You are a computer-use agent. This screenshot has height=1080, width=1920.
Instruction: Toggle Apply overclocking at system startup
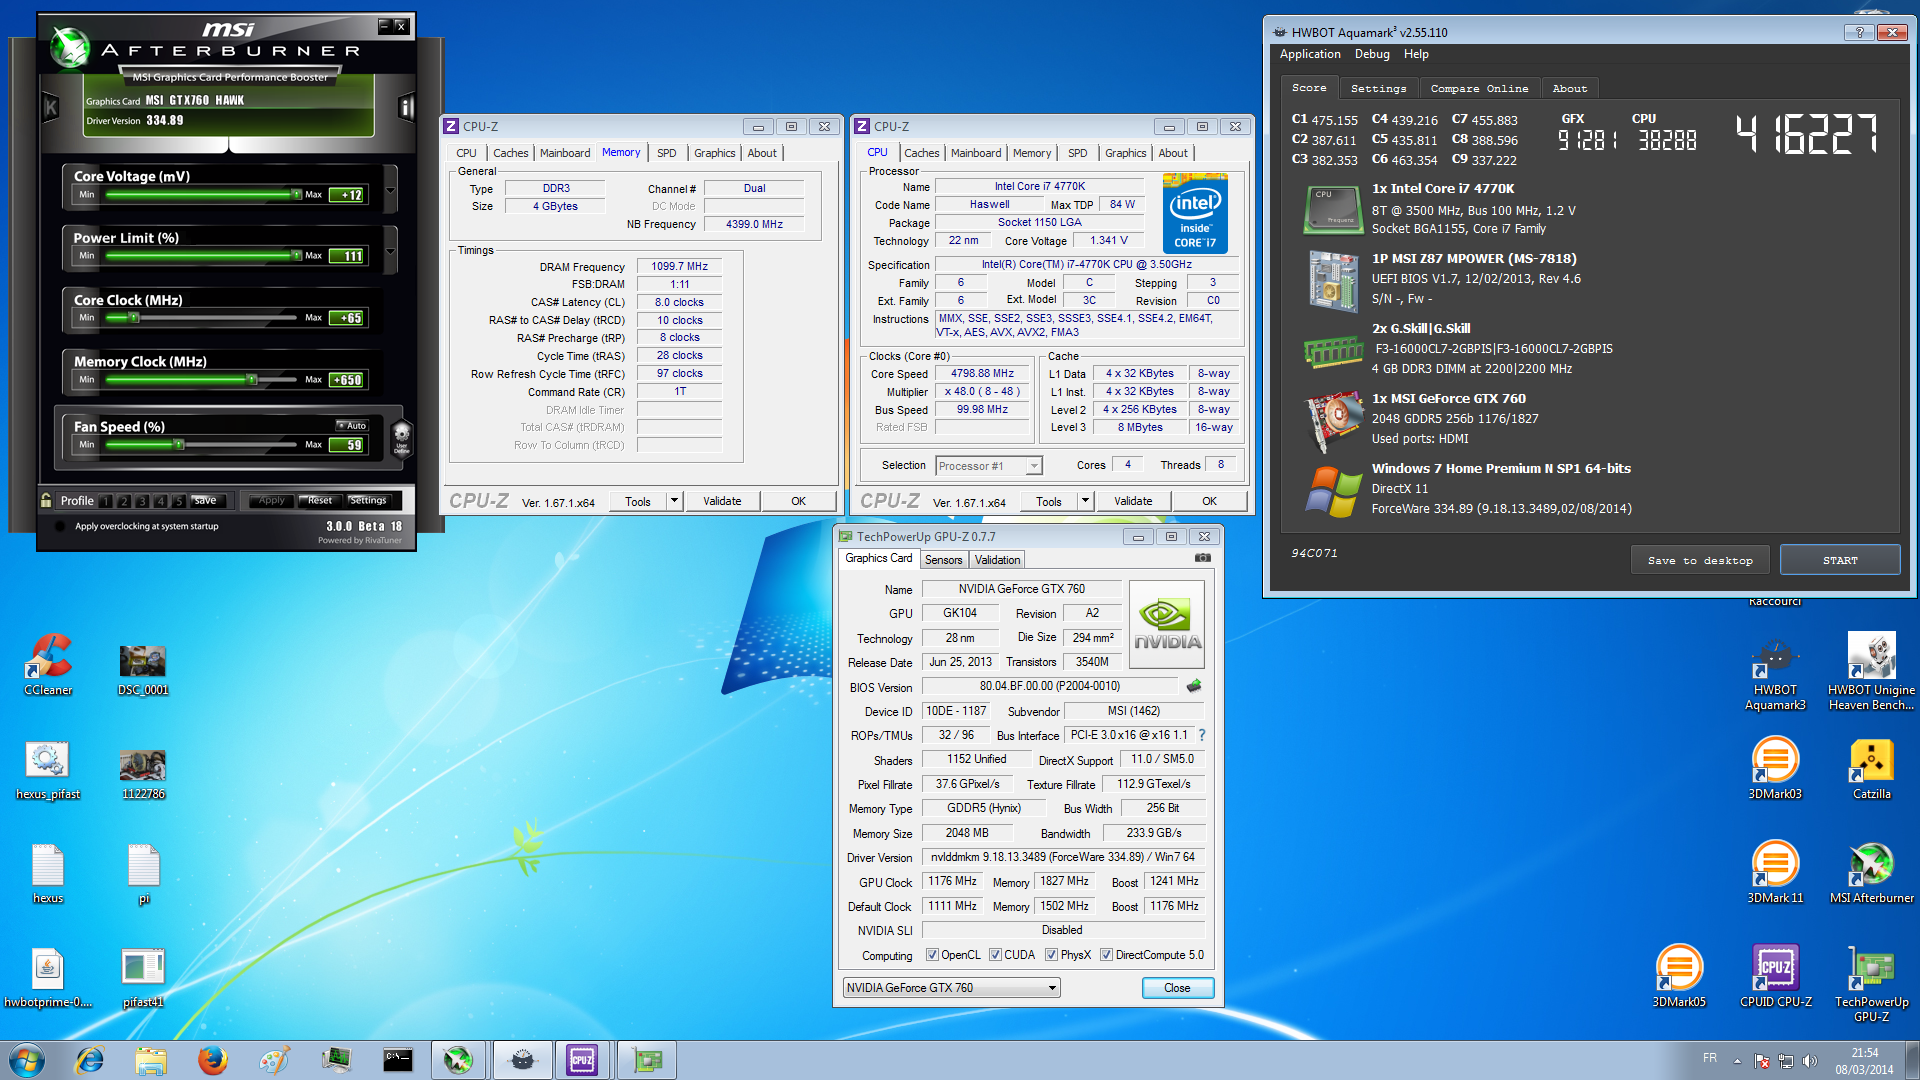[x=60, y=526]
